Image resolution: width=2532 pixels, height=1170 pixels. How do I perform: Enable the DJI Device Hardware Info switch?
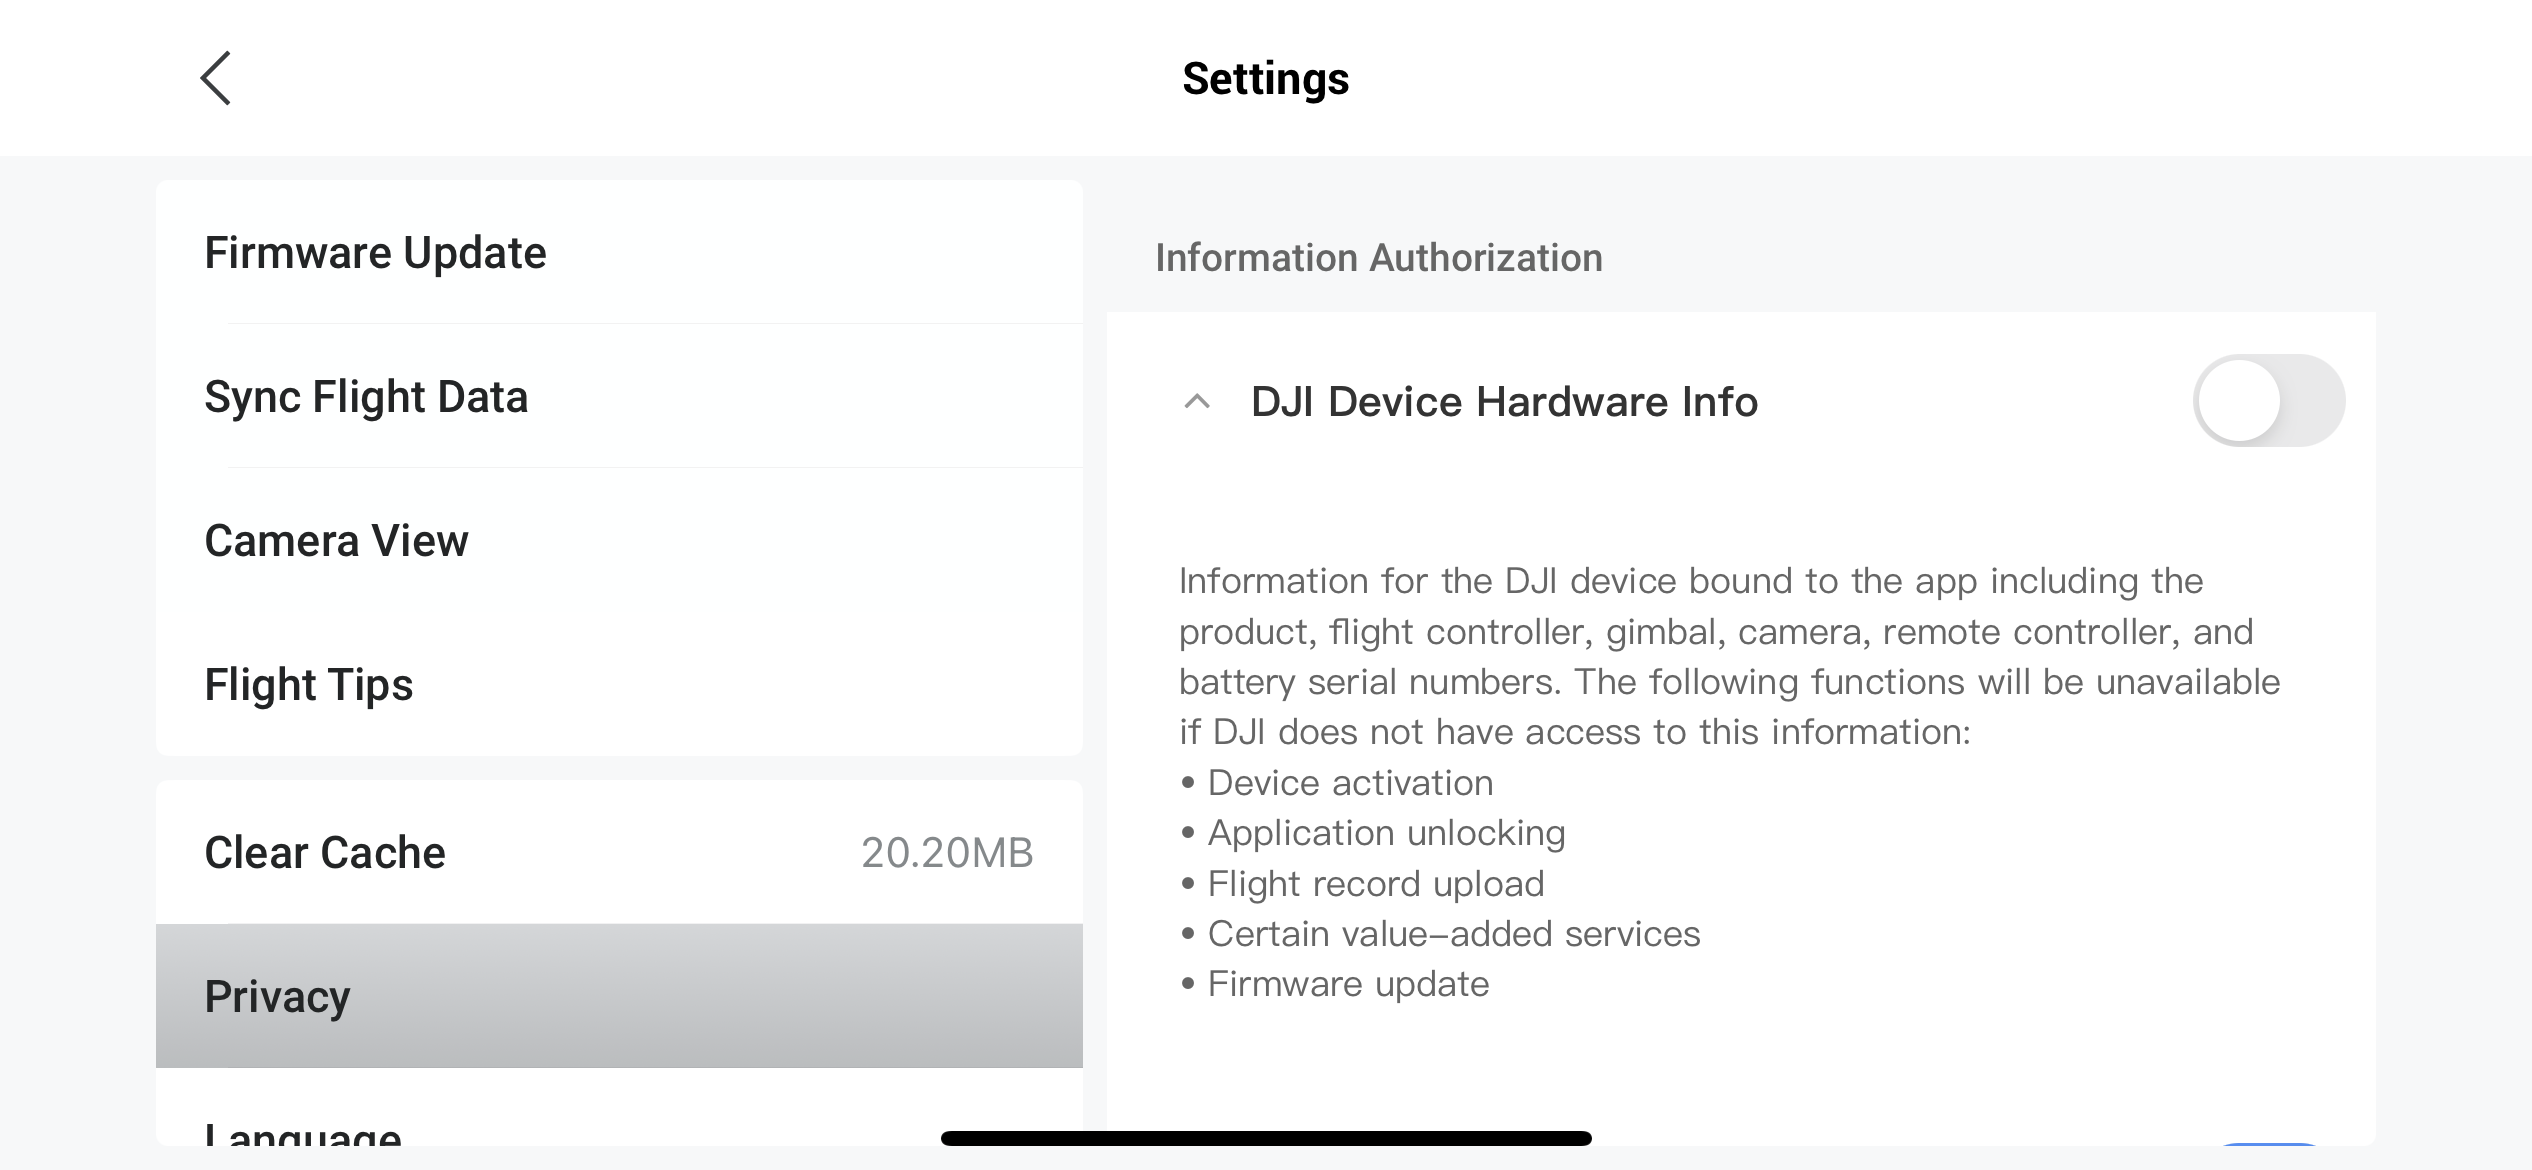(x=2268, y=401)
